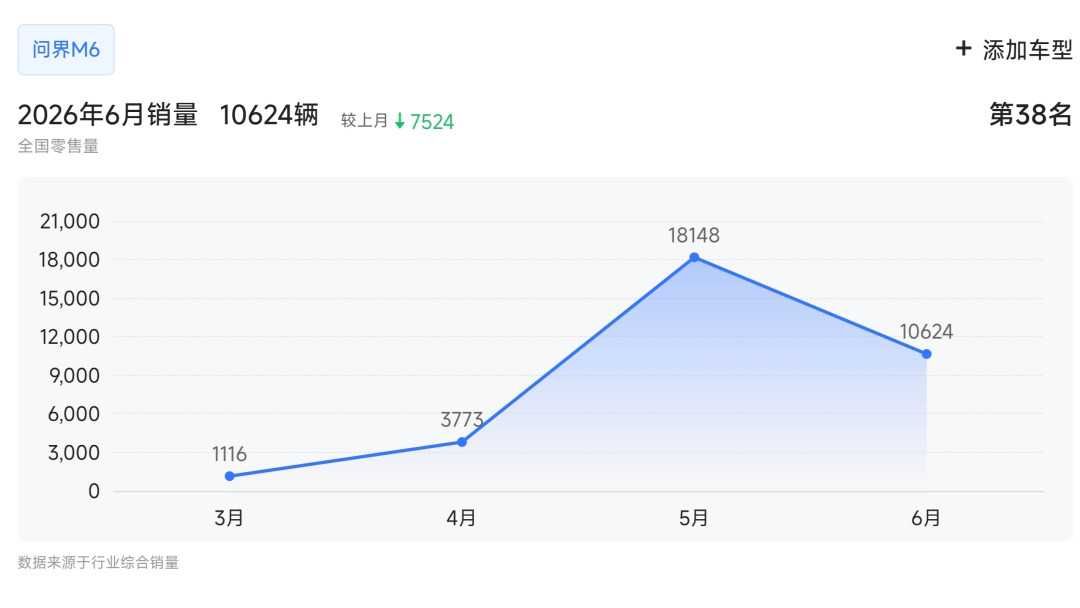Click the 6月 axis label
This screenshot has height=608, width=1080.
(926, 518)
